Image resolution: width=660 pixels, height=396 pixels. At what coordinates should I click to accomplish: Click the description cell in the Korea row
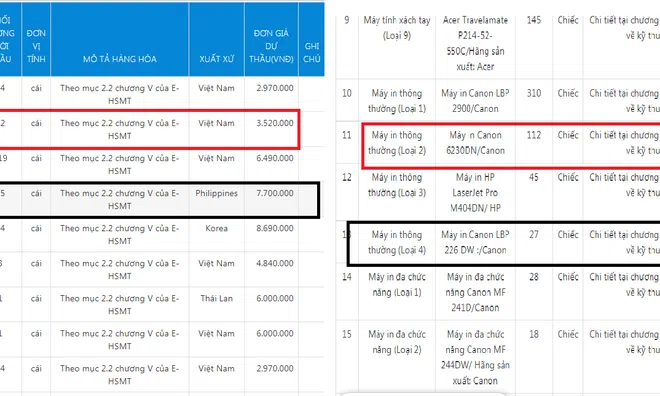(120, 234)
